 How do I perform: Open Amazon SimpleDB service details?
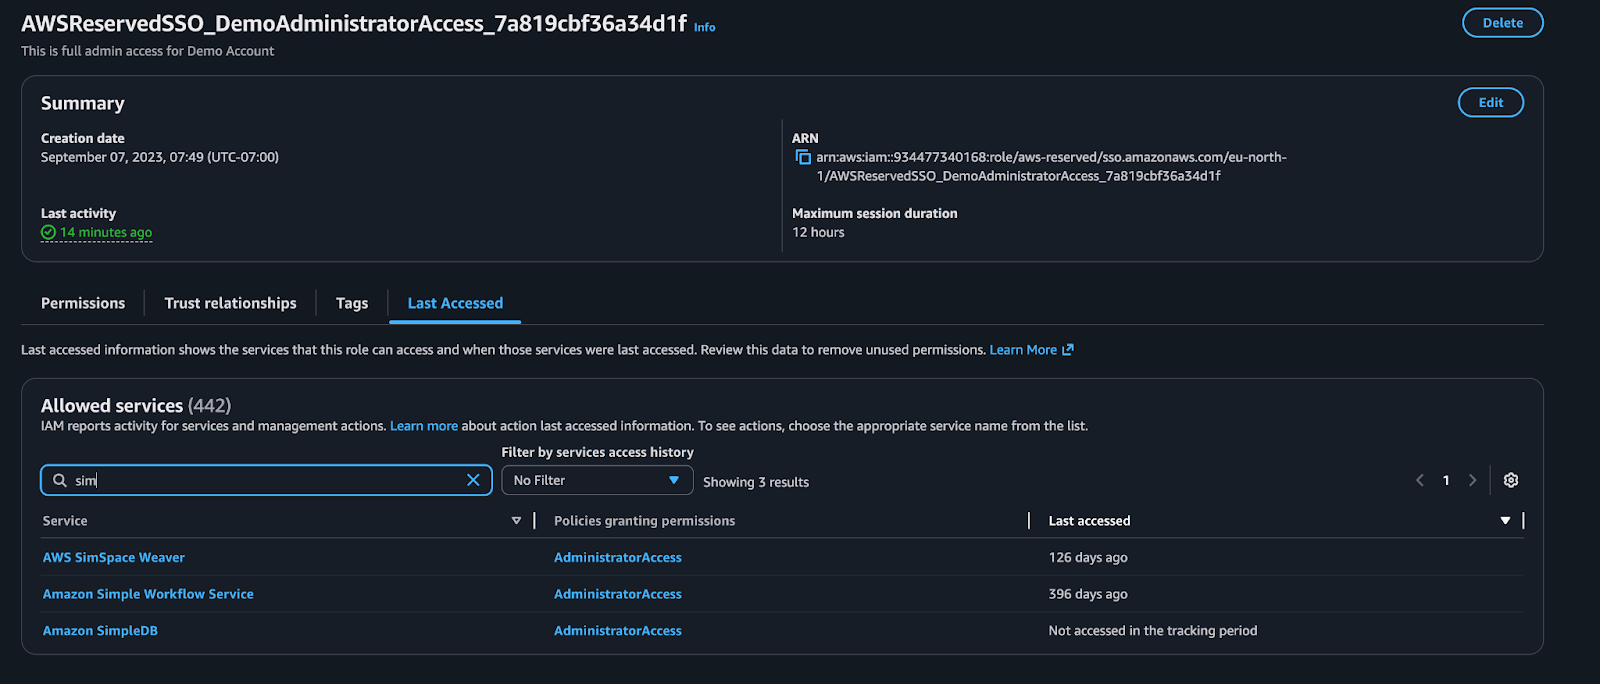[x=100, y=631]
